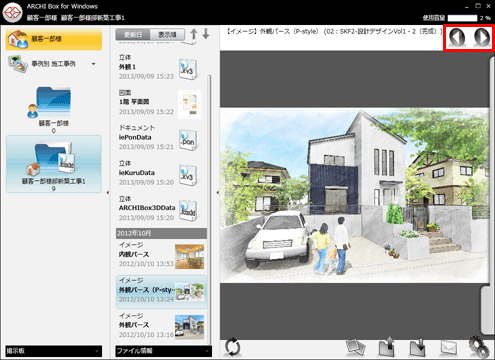Click the 顧客一郎様 yellow header button
Screen dimensions: 495x360
(x=54, y=39)
